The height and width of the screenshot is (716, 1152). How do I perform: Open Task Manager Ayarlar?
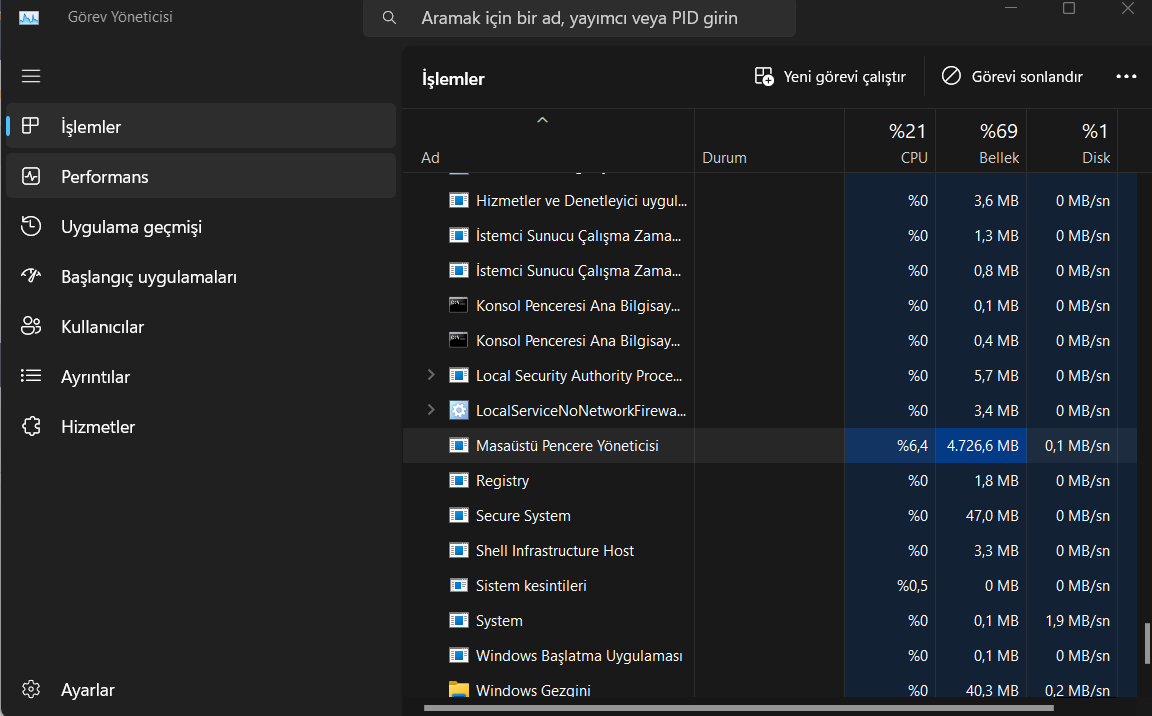(88, 689)
